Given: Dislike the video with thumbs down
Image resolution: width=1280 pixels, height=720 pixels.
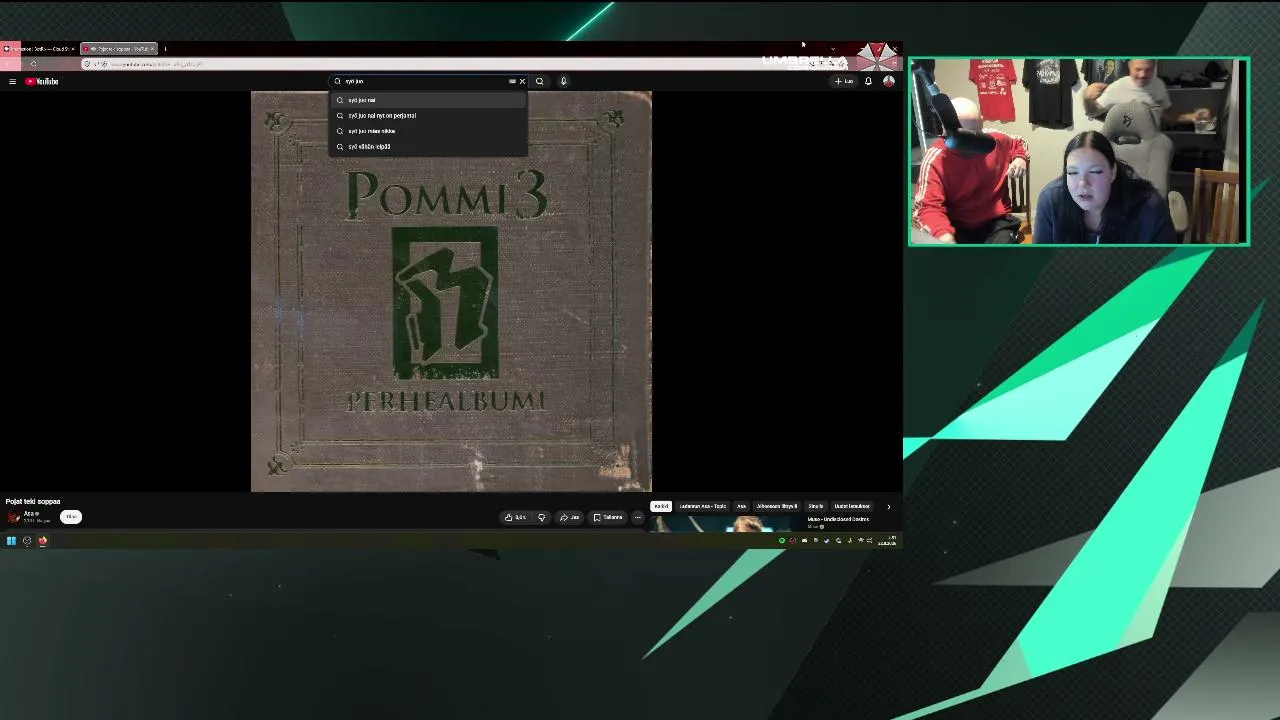Looking at the screenshot, I should pos(541,517).
